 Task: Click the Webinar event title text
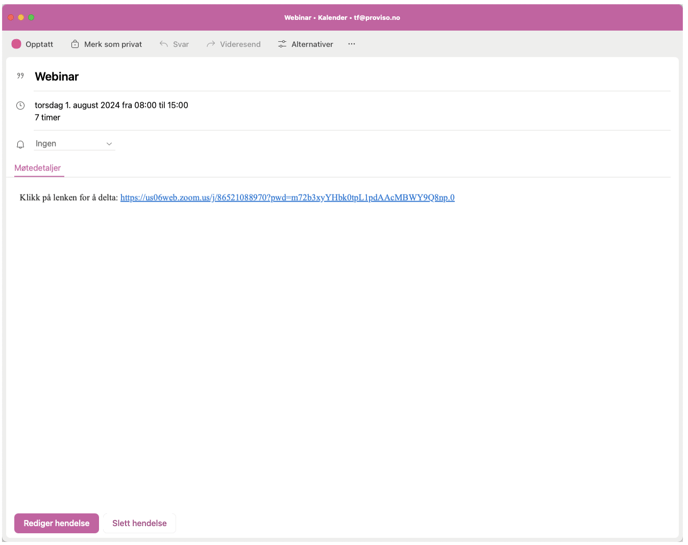pos(57,76)
